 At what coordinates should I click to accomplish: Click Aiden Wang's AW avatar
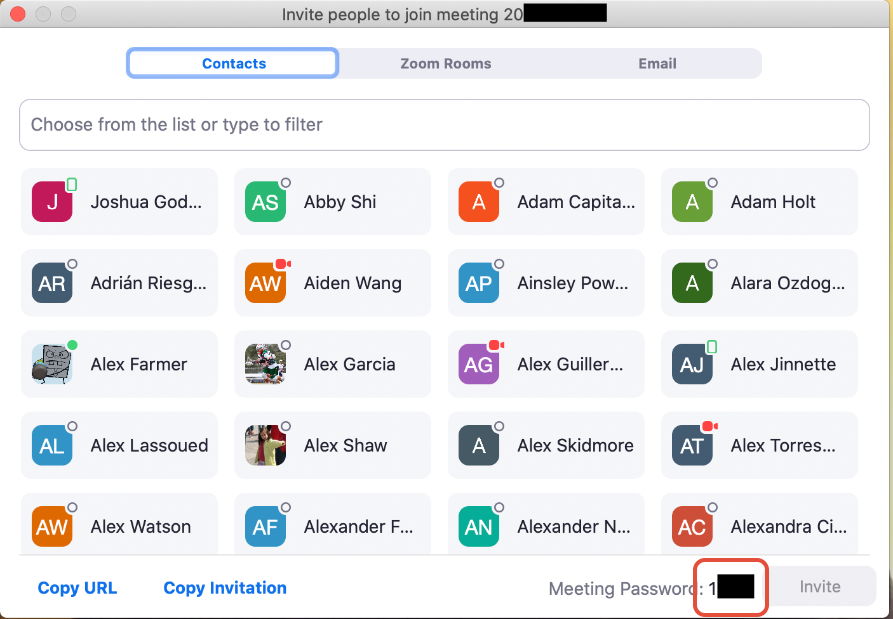pos(265,283)
